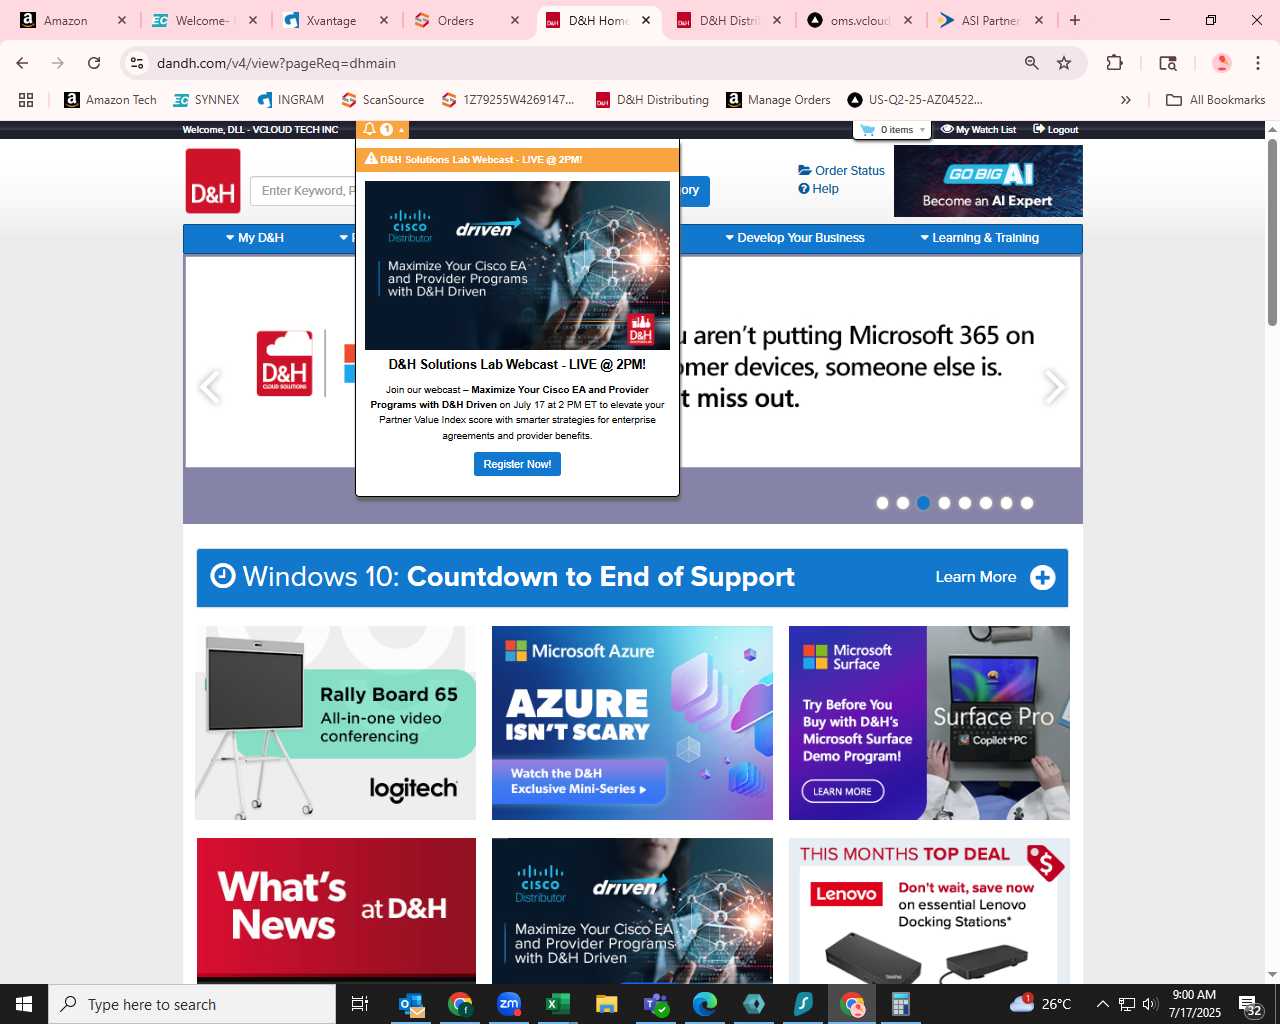Open the Windows Start menu

[24, 1004]
